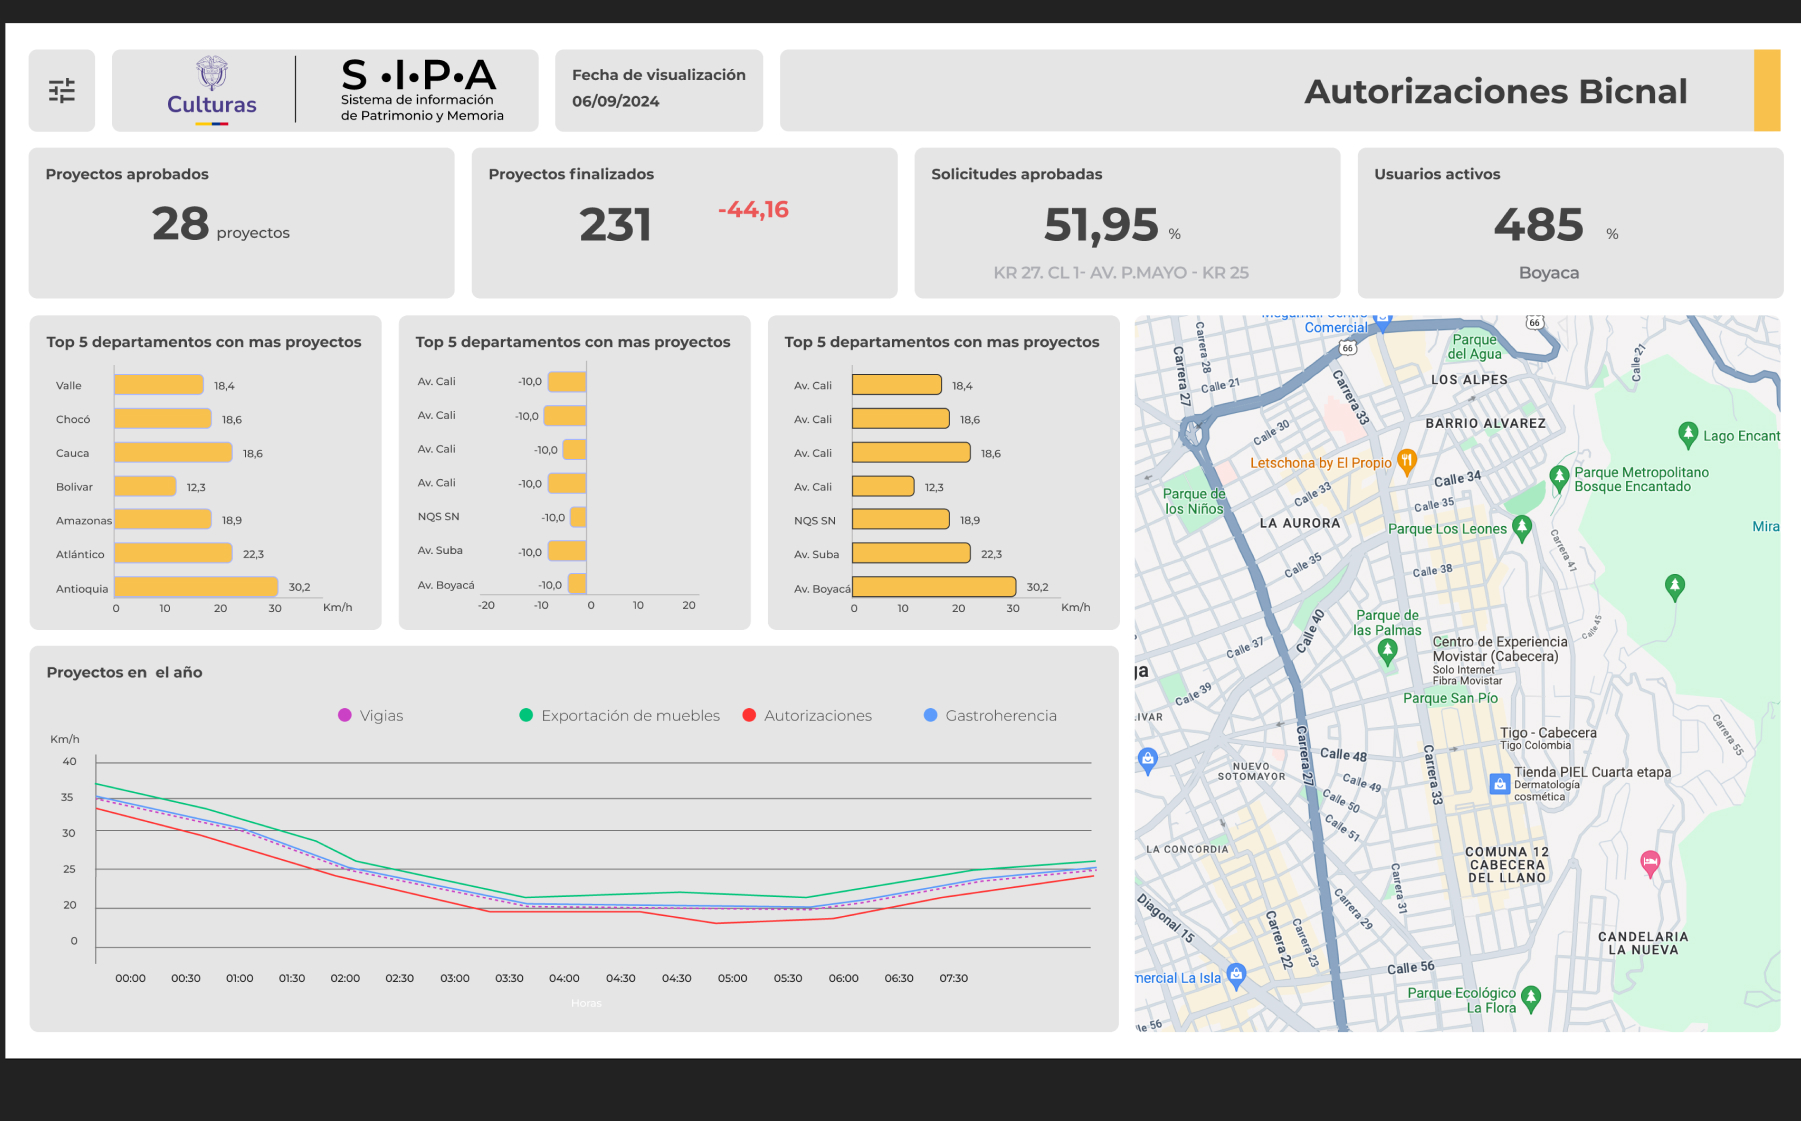Click Megamall Centro Comercial map pin
This screenshot has height=1121, width=1801.
click(x=1383, y=323)
